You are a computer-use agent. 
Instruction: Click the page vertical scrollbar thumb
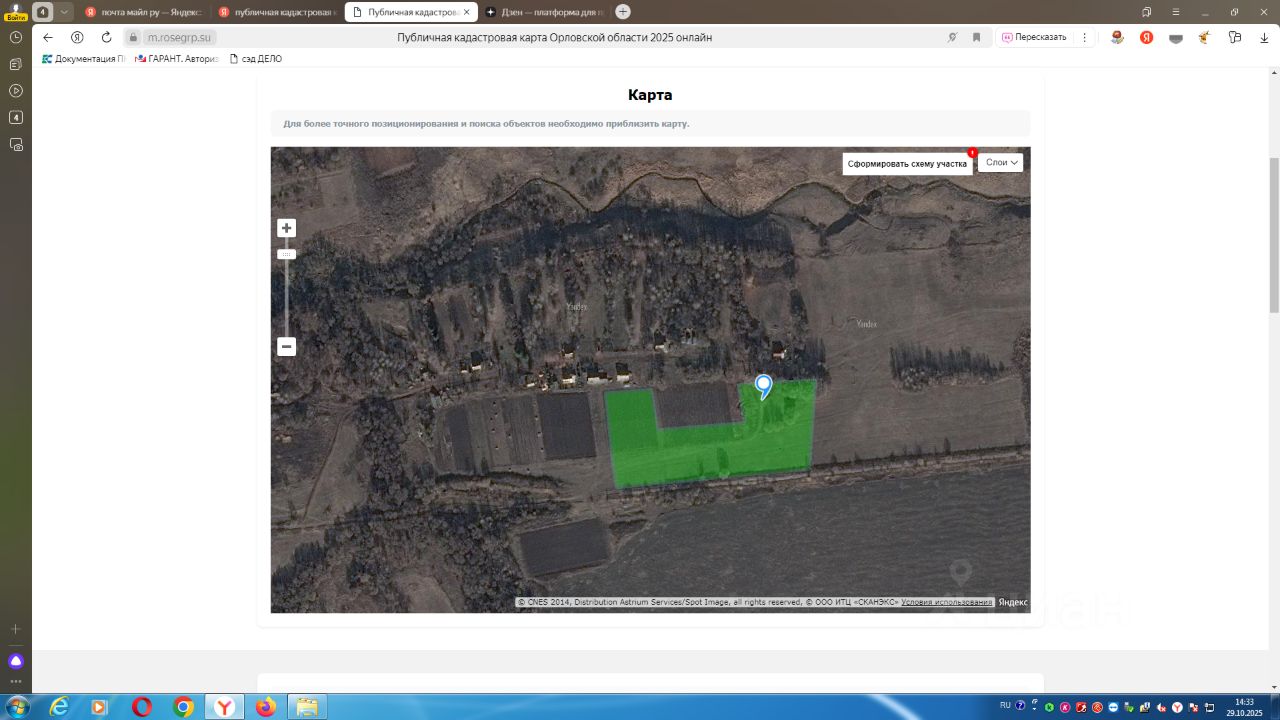(1274, 235)
